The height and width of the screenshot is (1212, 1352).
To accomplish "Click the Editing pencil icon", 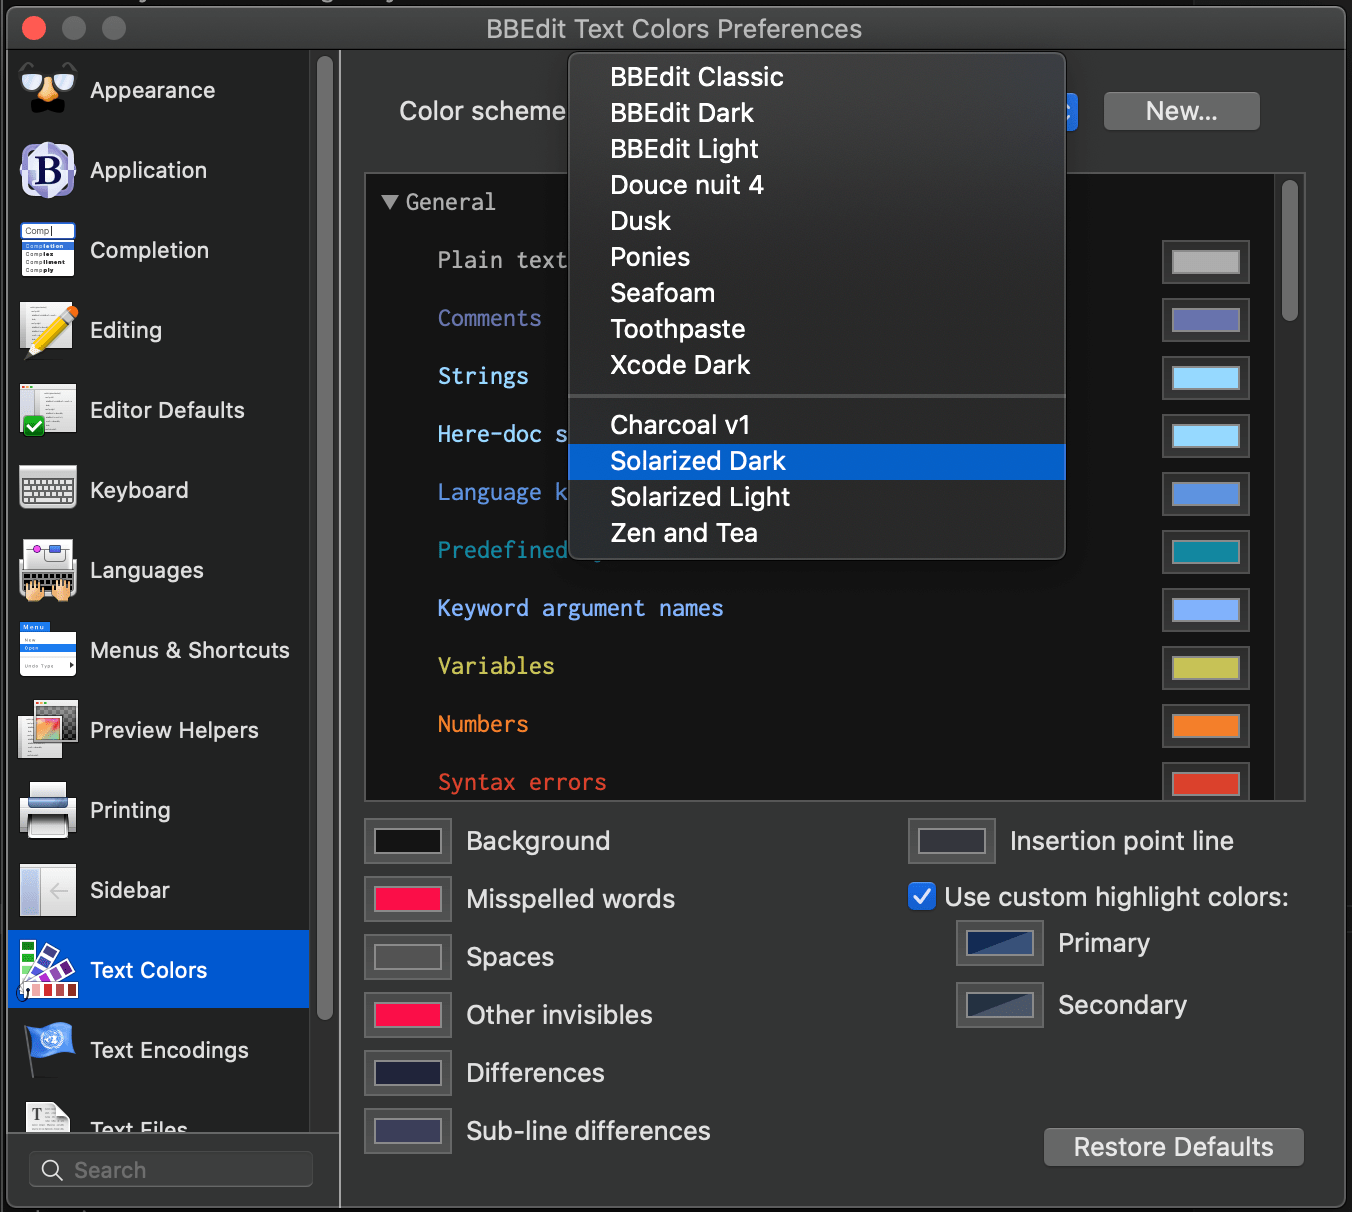I will (x=48, y=330).
